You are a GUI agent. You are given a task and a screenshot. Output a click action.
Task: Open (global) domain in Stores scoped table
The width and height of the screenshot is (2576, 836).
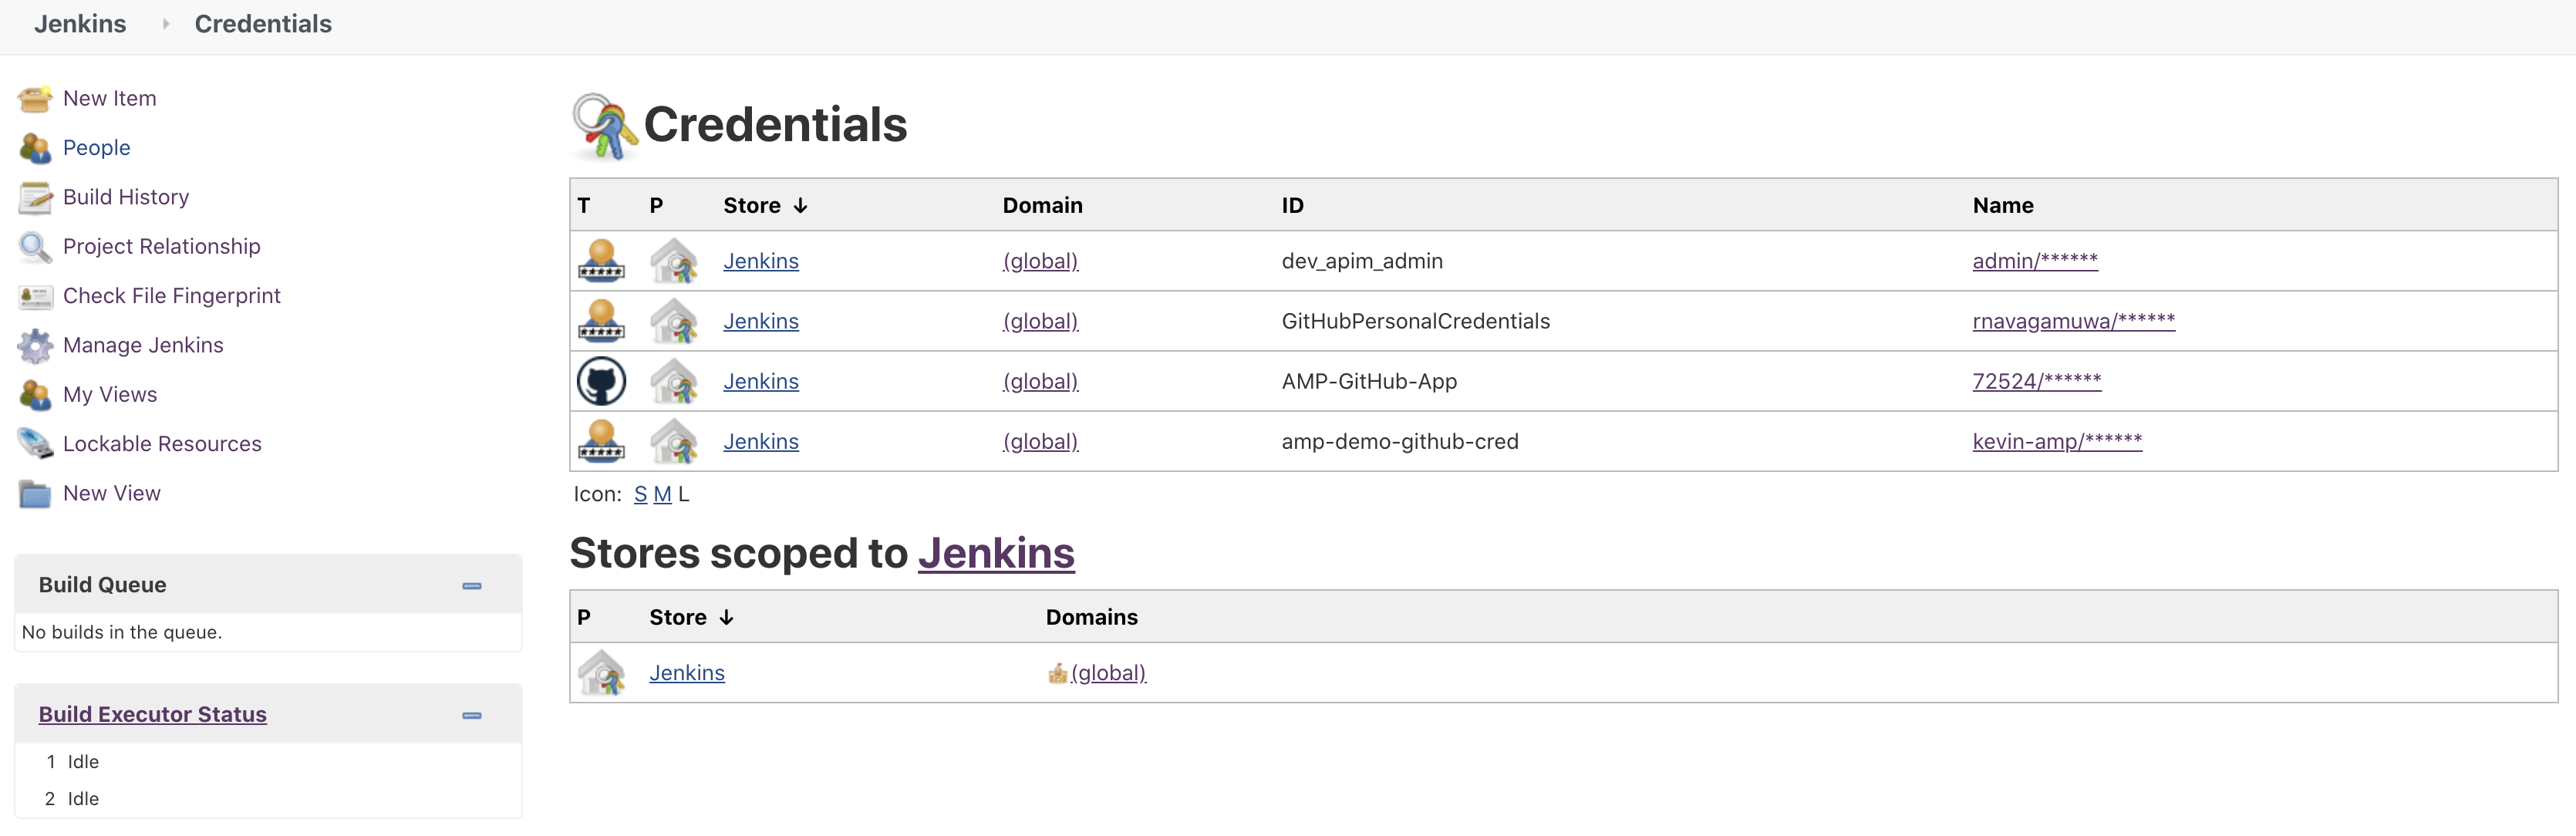tap(1108, 673)
